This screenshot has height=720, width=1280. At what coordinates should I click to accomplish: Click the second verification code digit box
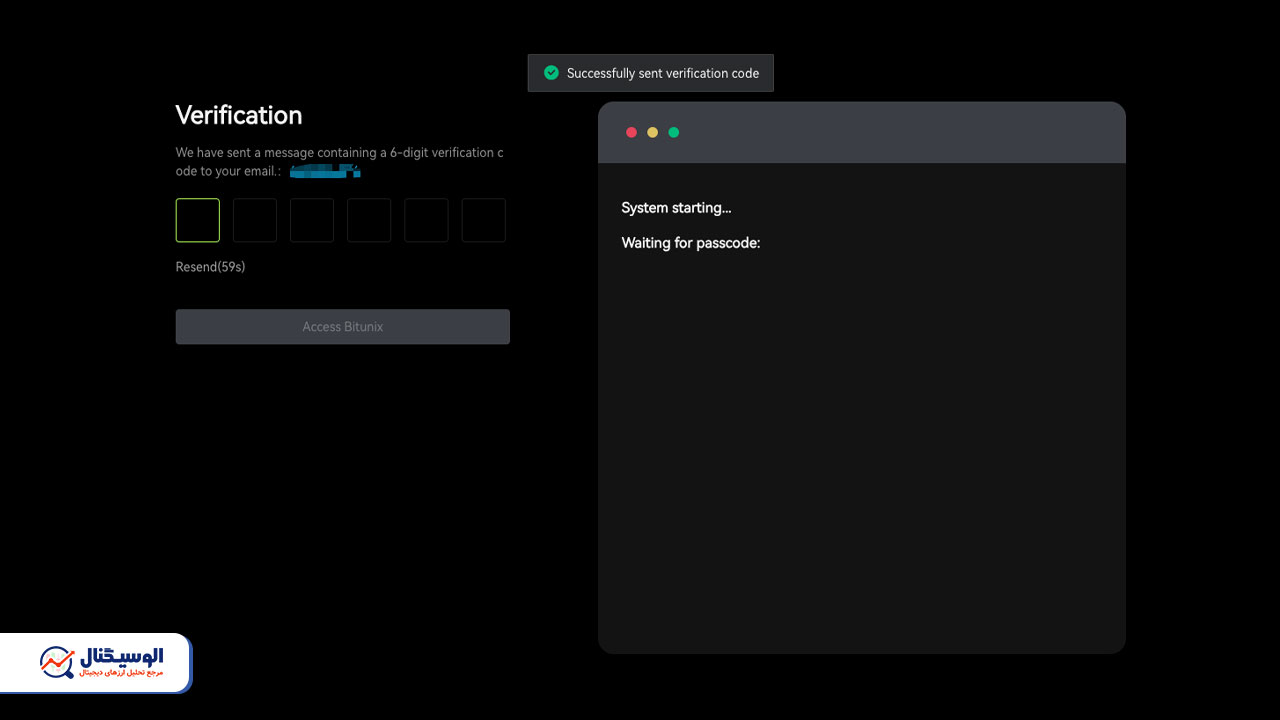(255, 220)
